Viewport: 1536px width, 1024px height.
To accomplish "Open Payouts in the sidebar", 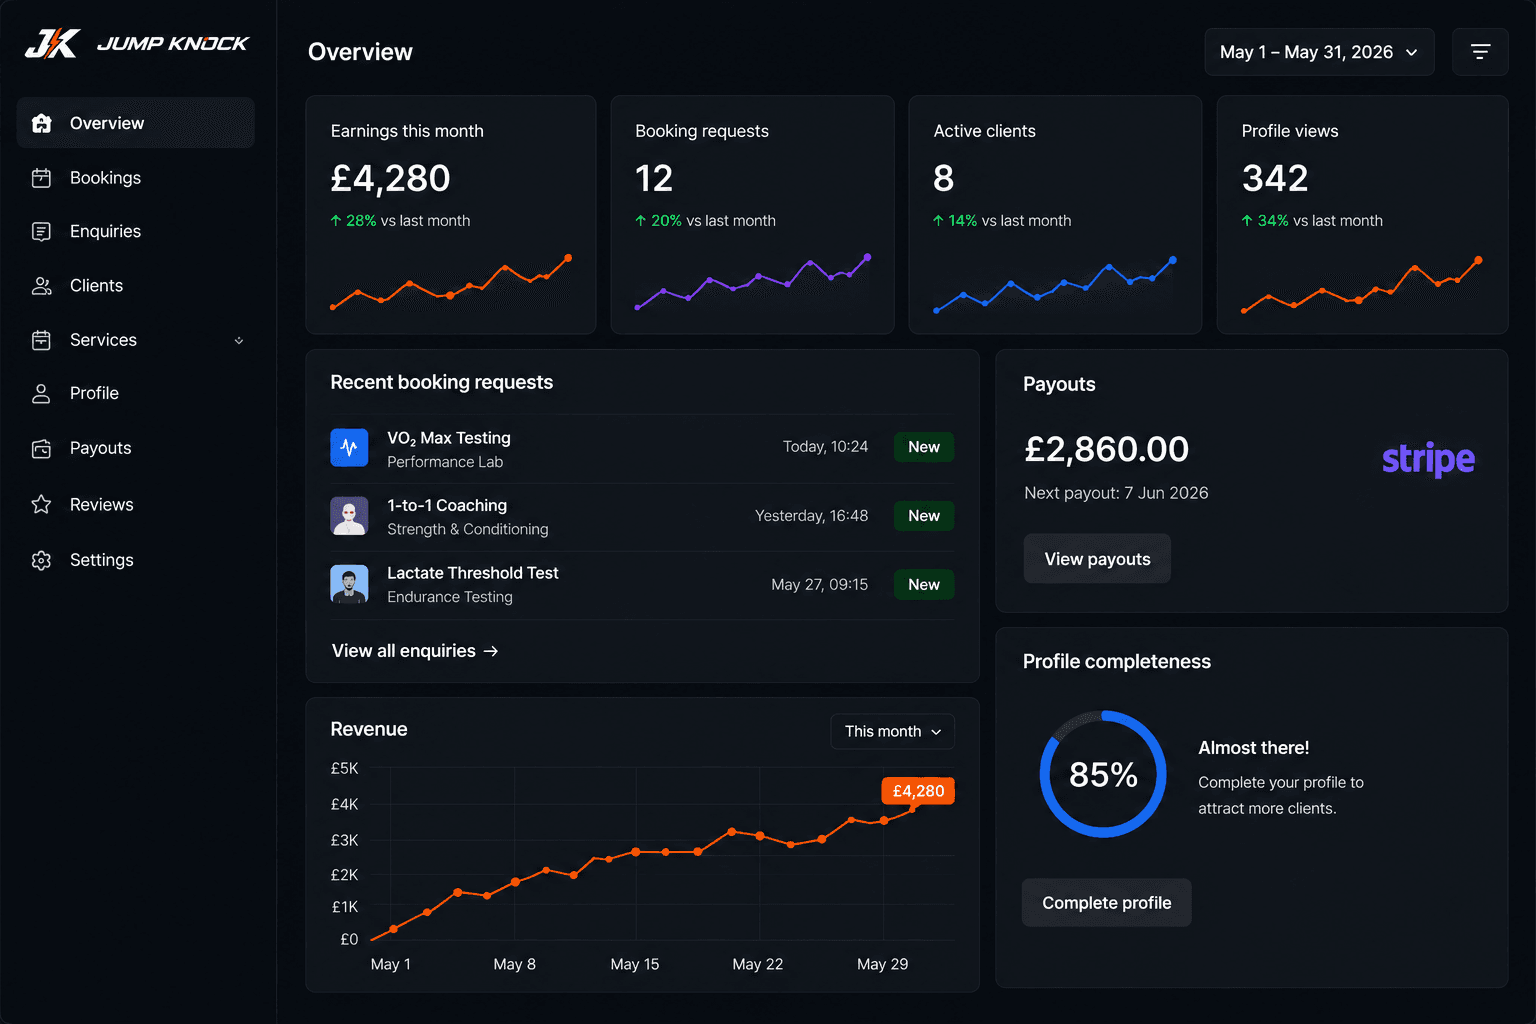I will pyautogui.click(x=136, y=448).
